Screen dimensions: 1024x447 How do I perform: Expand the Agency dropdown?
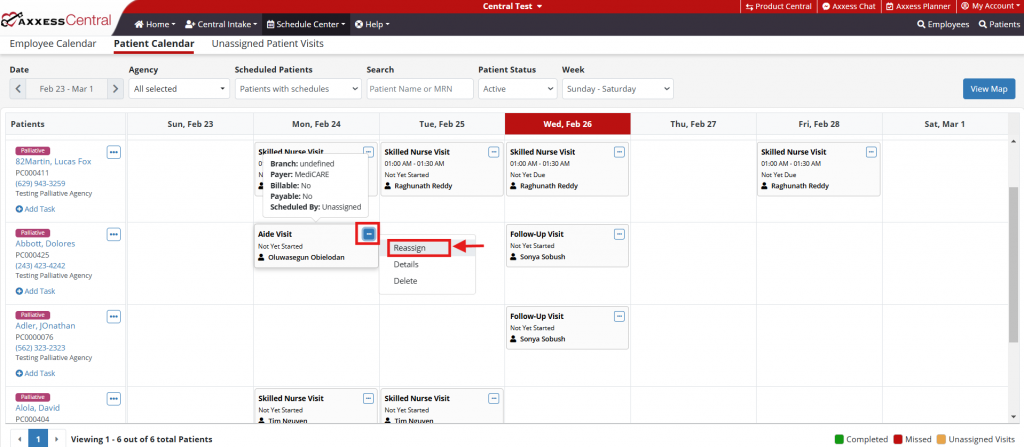177,89
